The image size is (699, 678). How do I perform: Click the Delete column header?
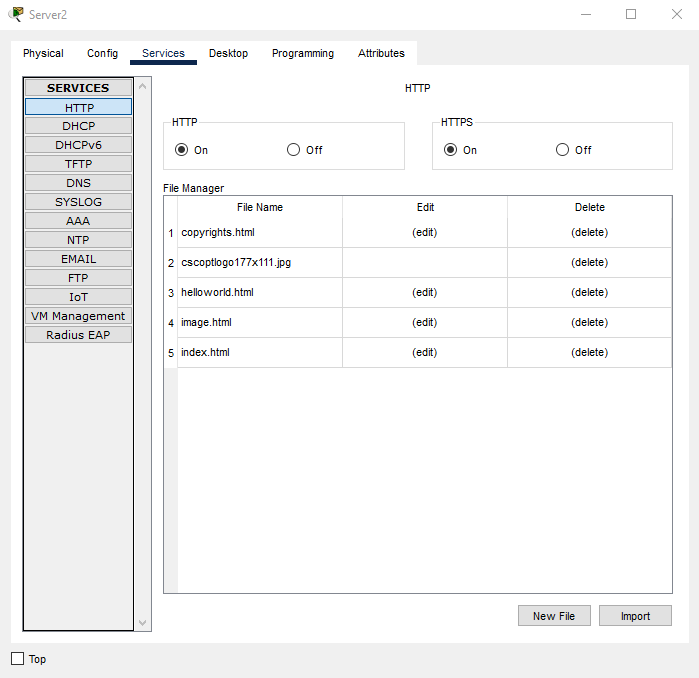589,207
